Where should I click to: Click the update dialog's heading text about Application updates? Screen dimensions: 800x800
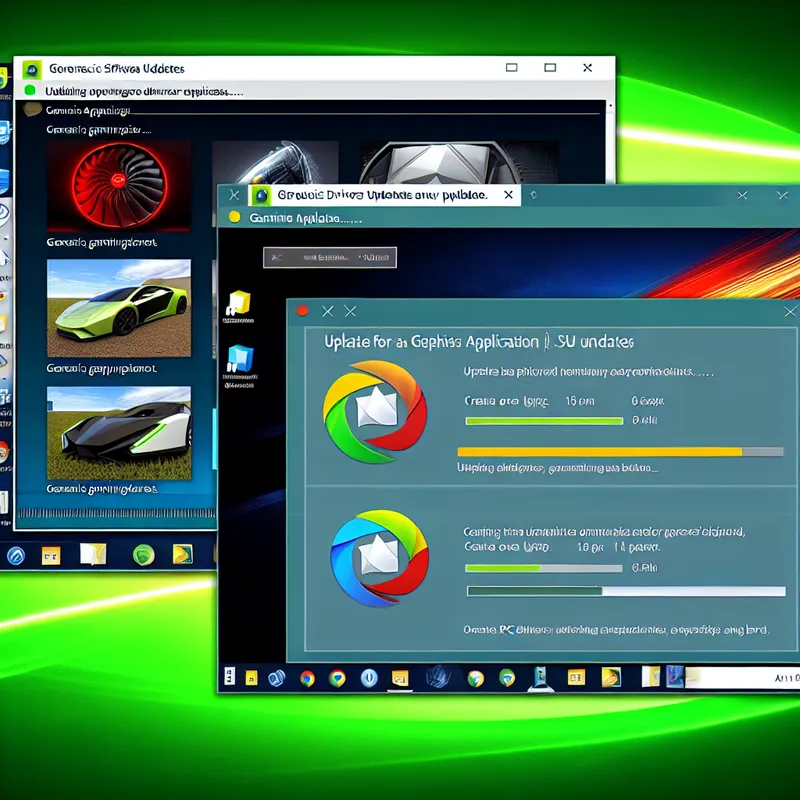479,341
